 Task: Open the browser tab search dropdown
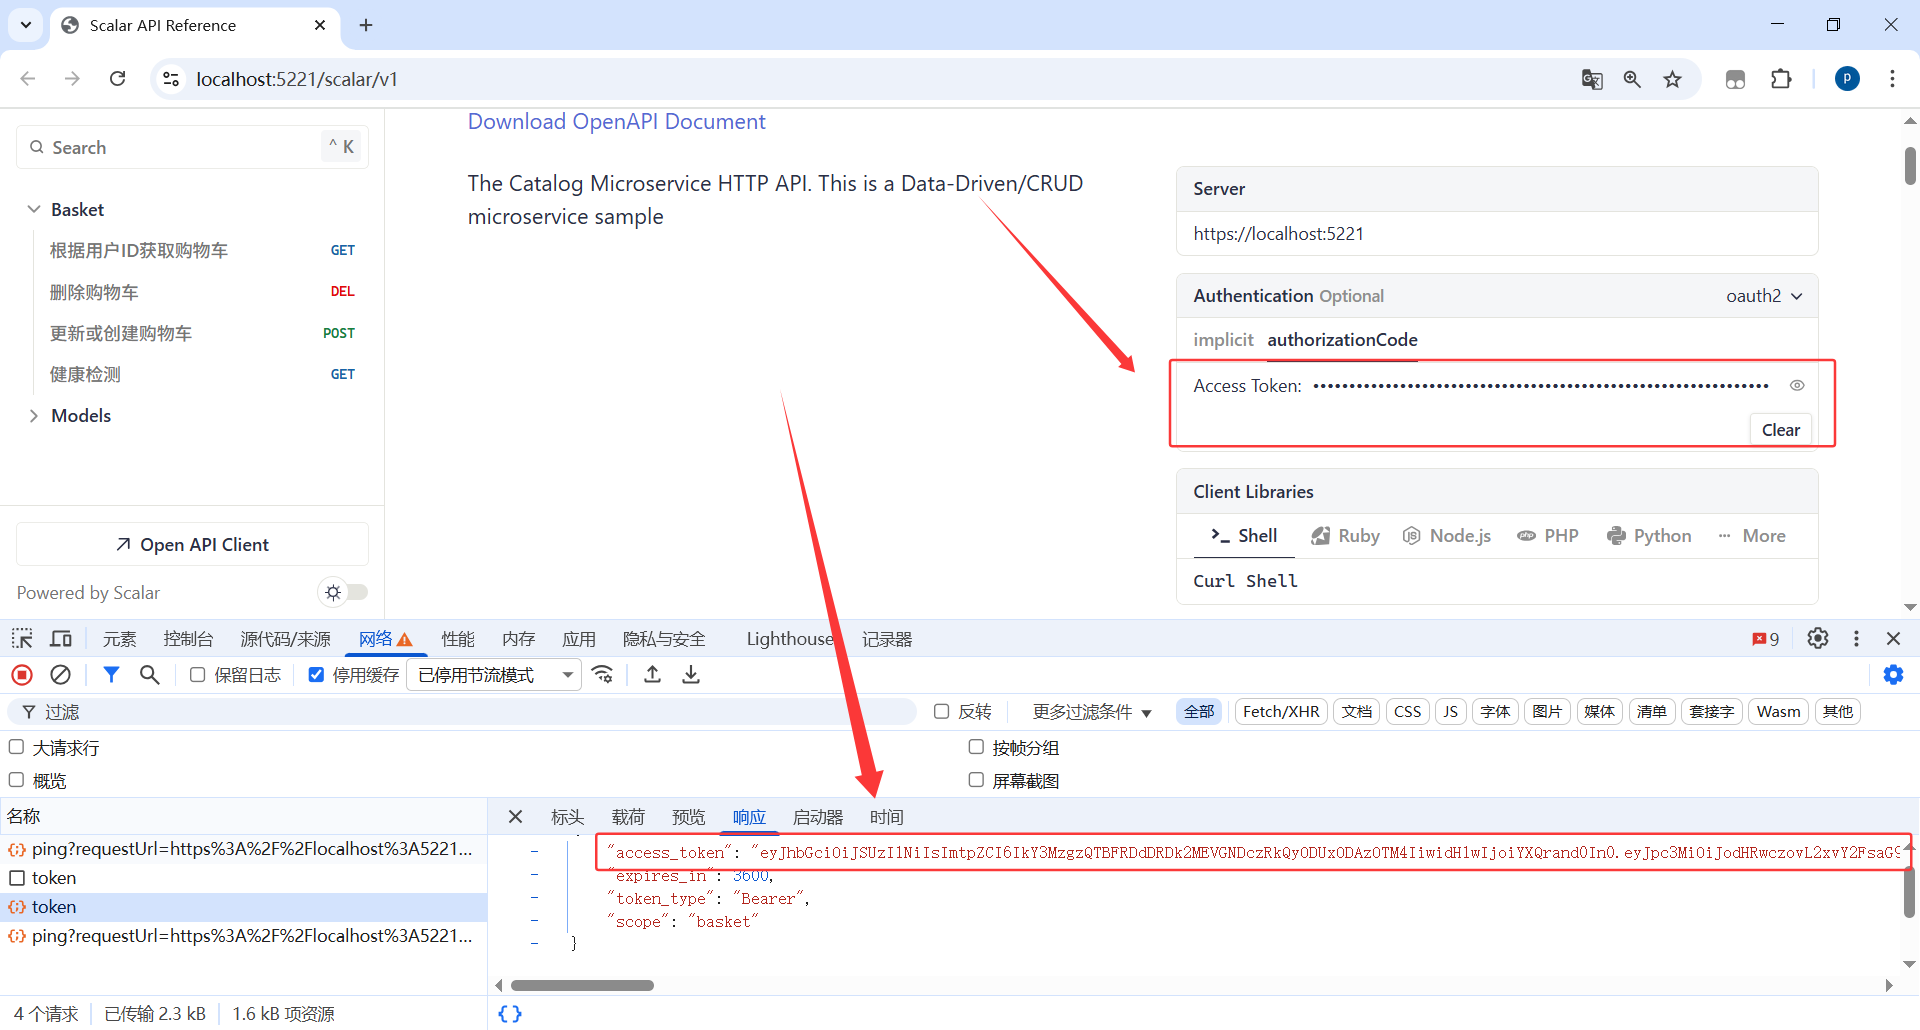click(26, 25)
